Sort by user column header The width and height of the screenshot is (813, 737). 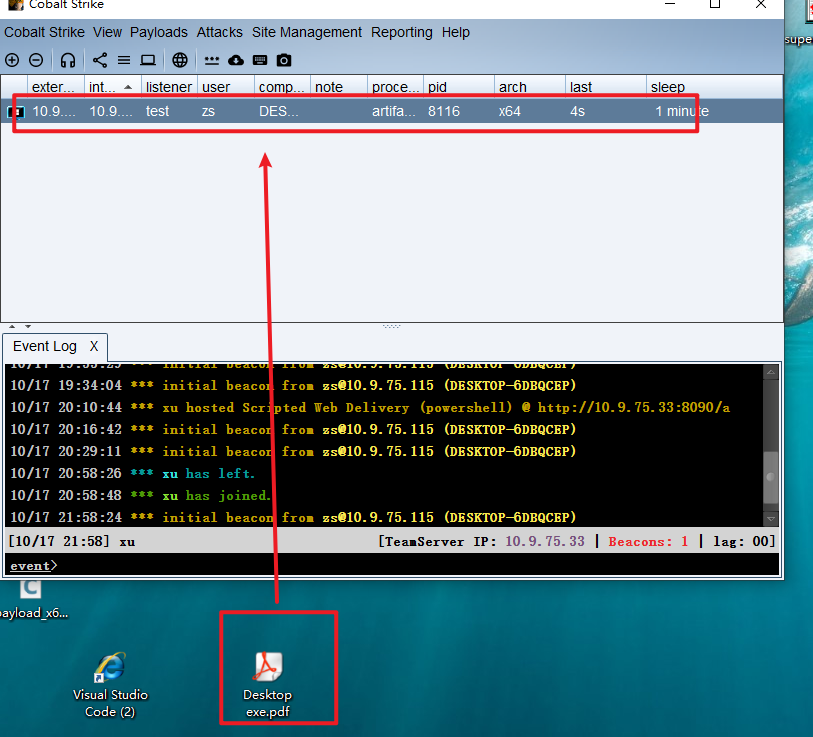coord(226,87)
